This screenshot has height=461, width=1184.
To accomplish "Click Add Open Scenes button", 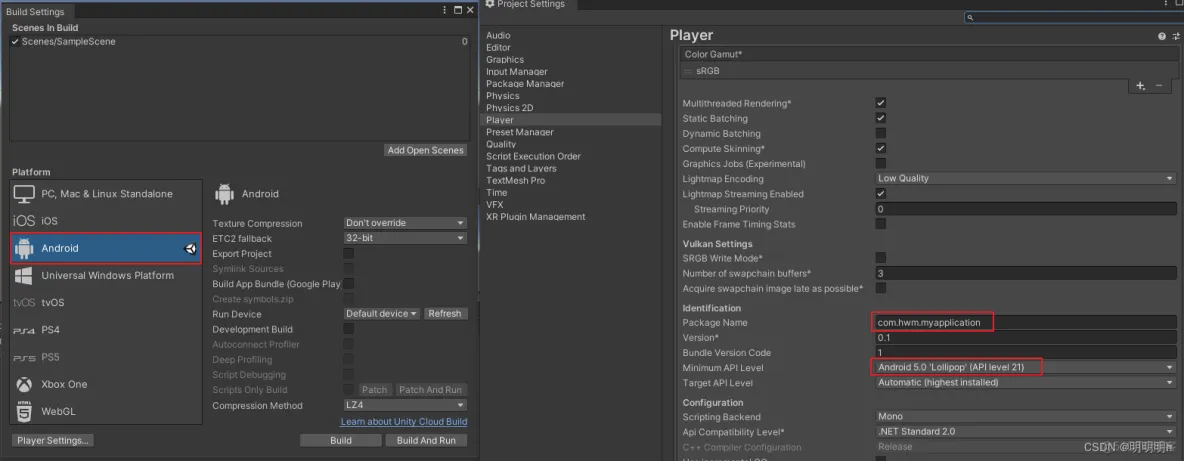I will tap(426, 150).
